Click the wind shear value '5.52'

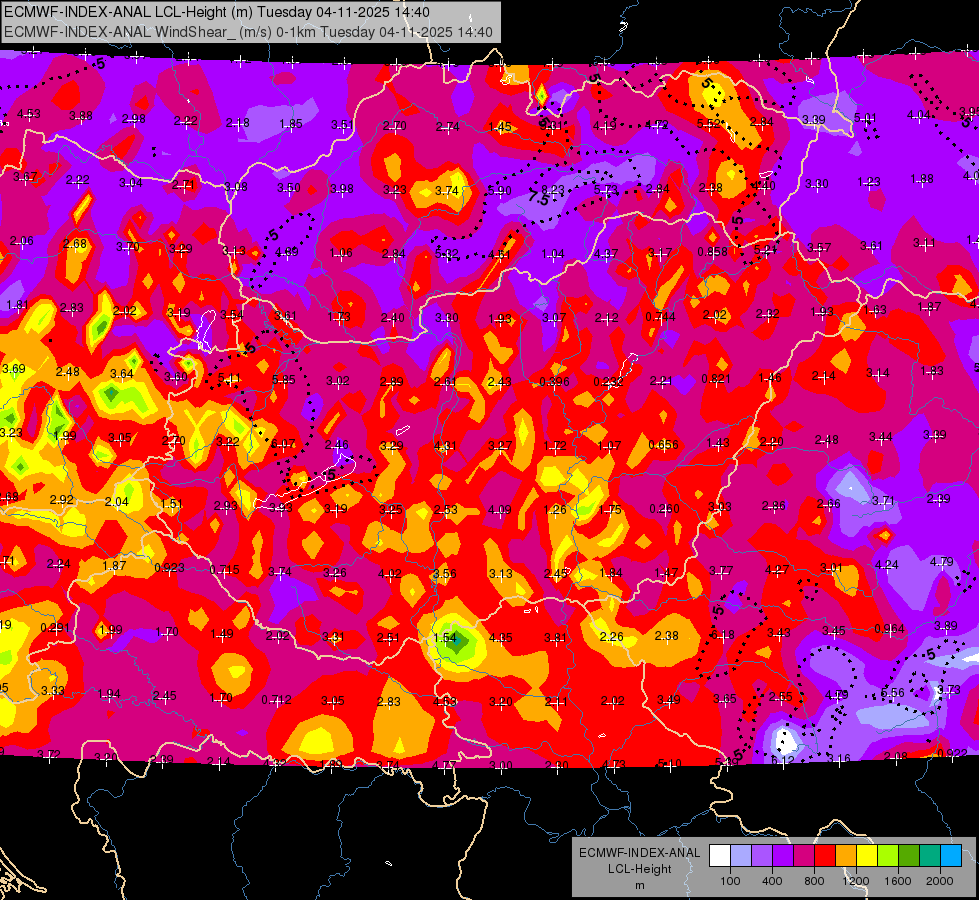[709, 124]
